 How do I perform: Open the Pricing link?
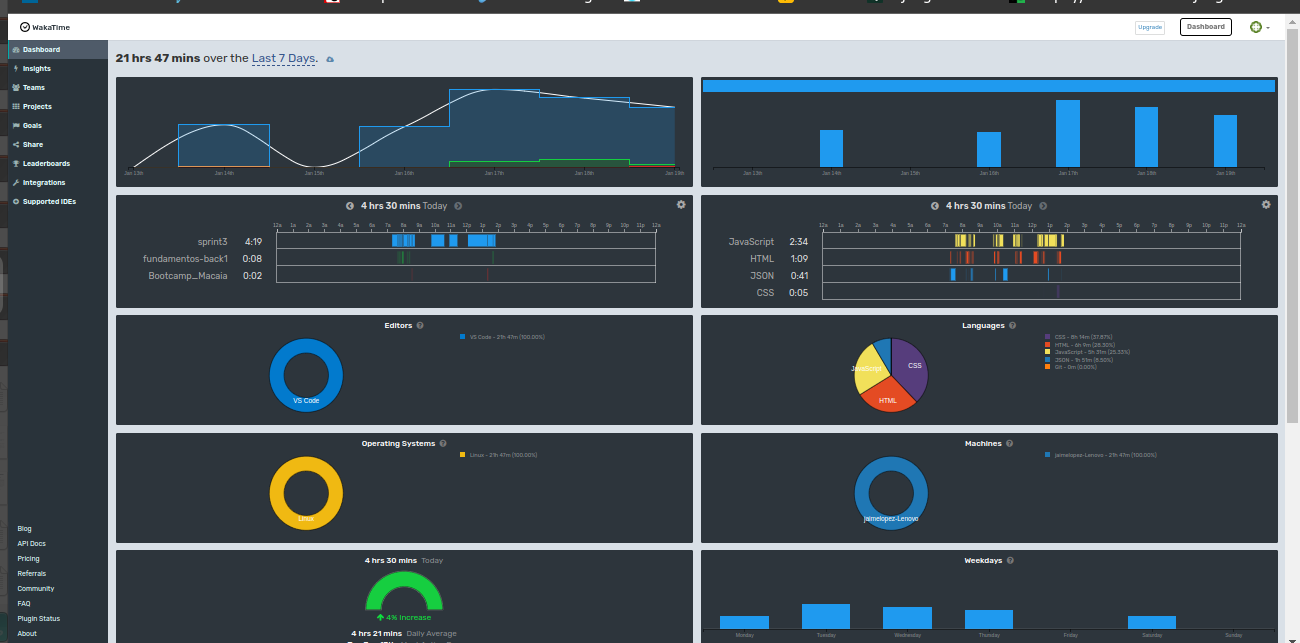[x=28, y=558]
